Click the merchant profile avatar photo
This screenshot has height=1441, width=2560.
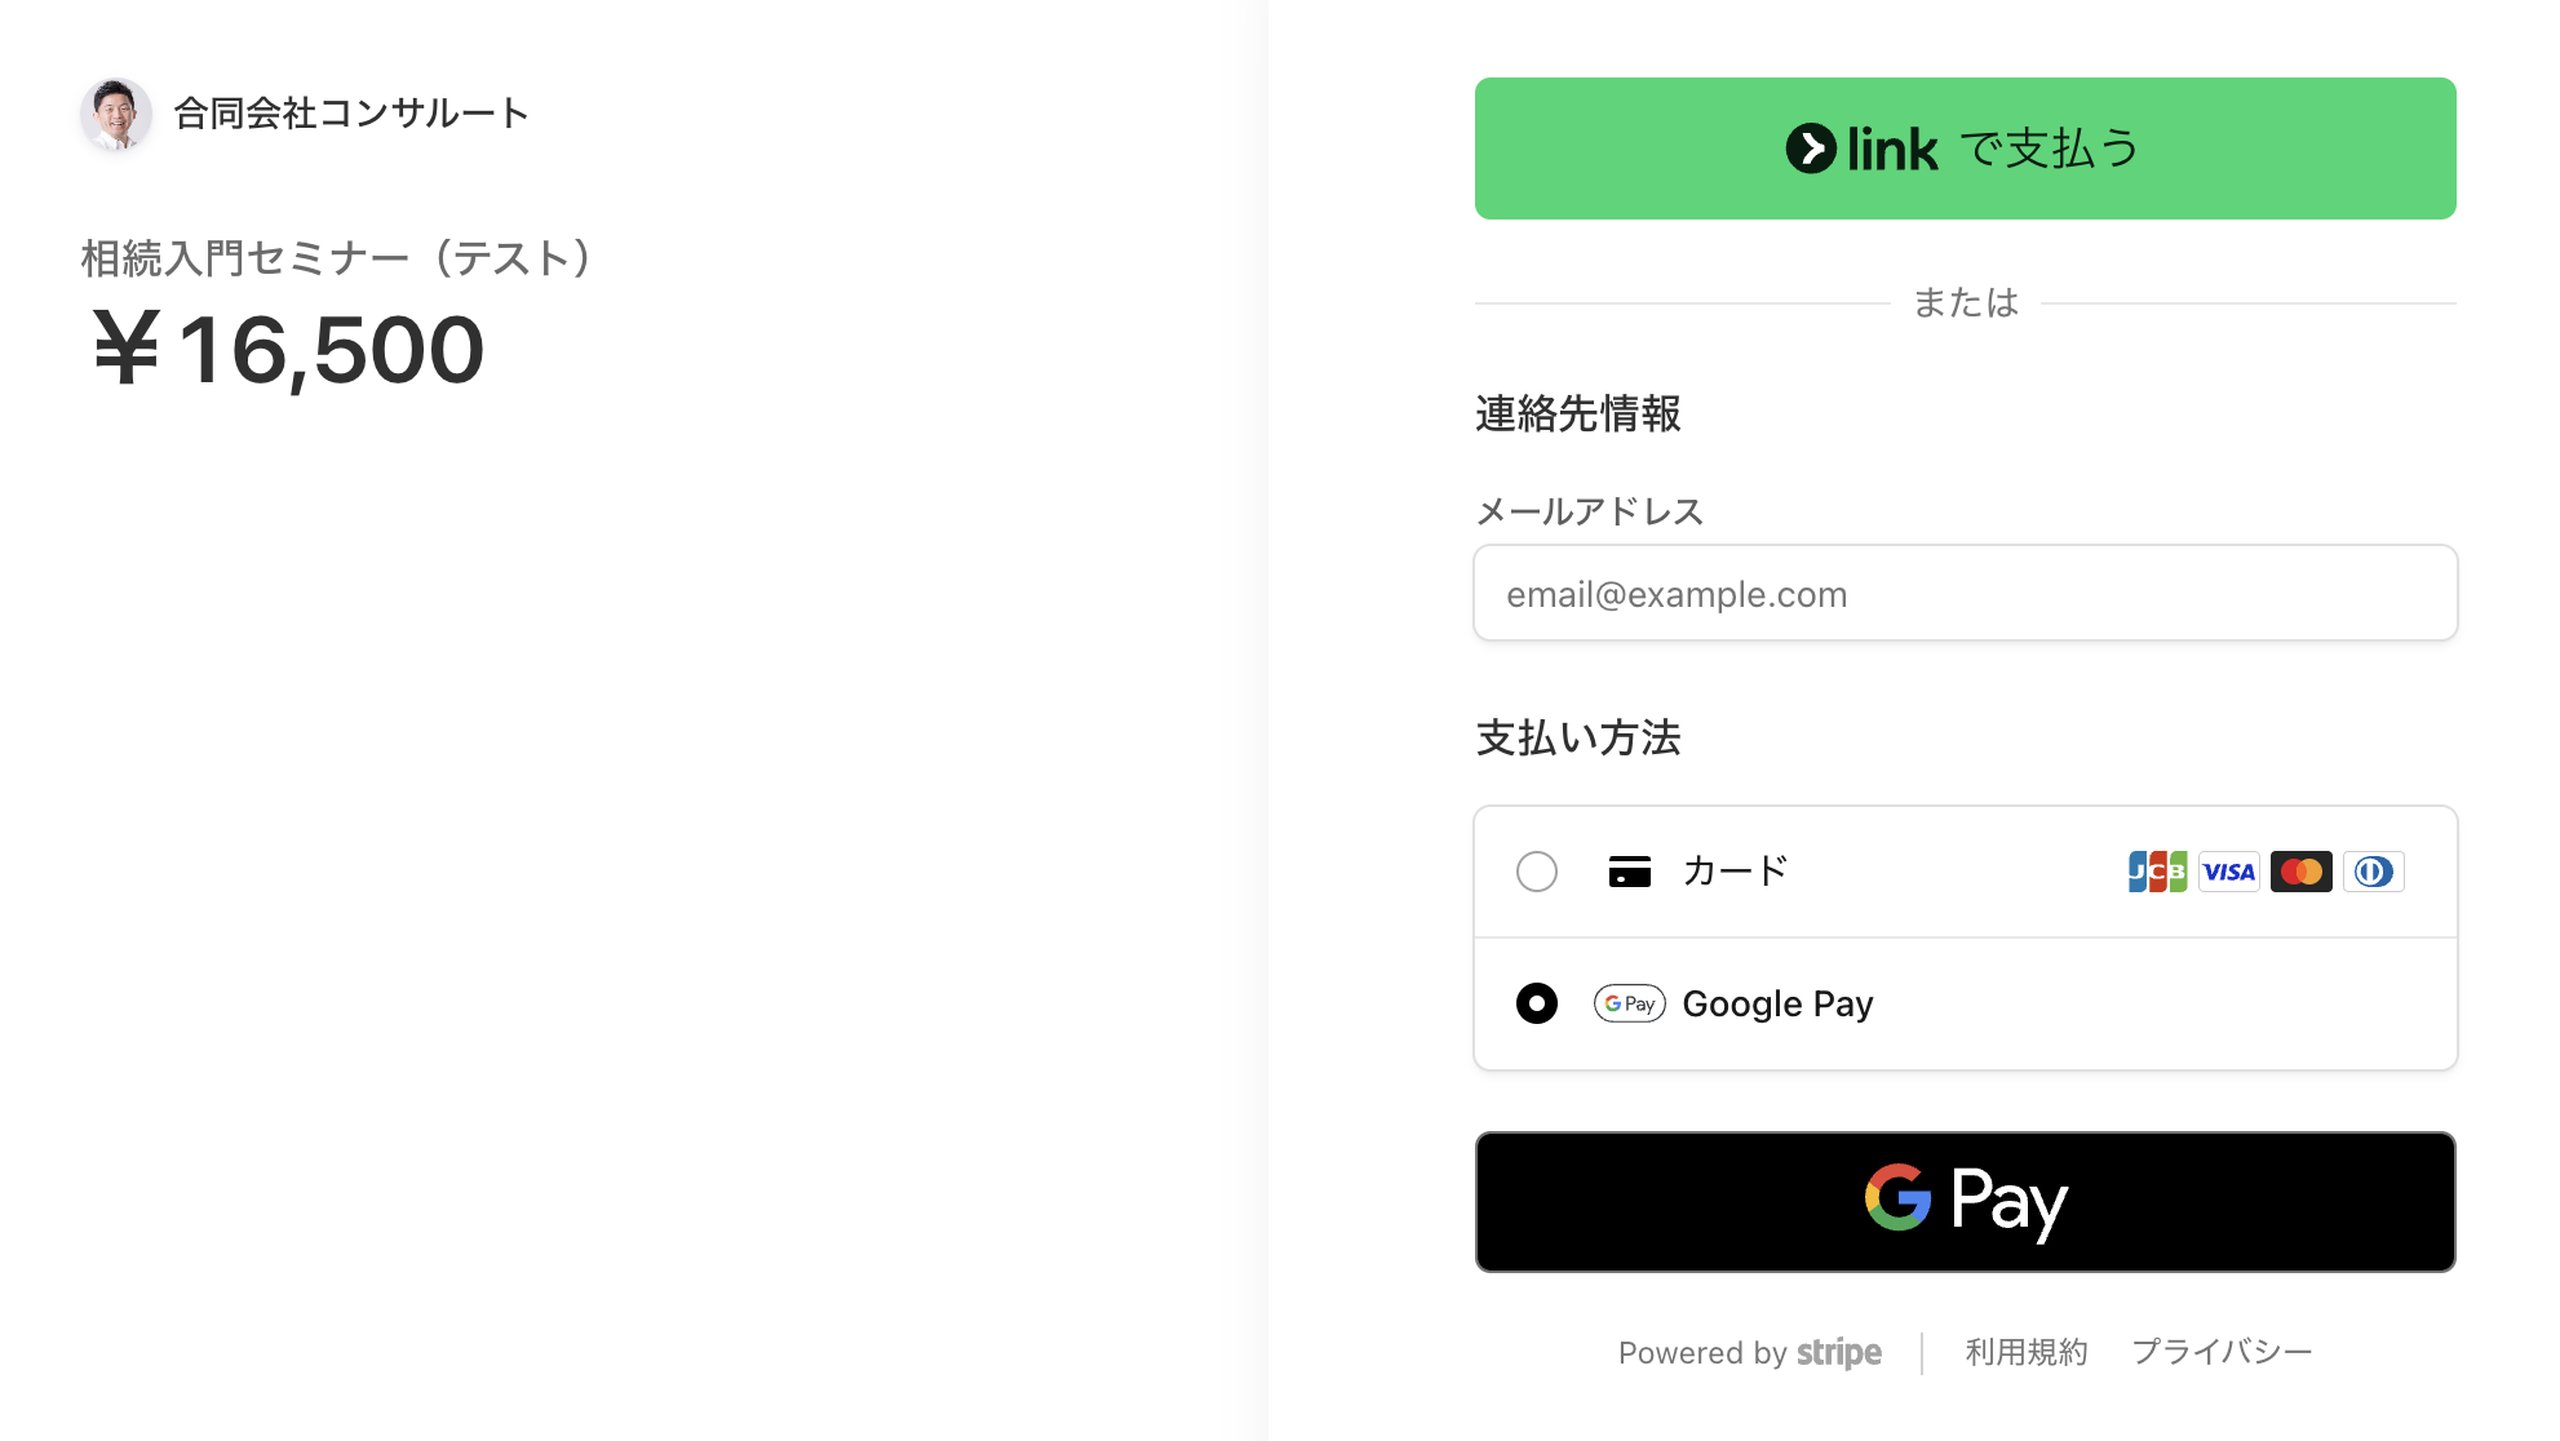[116, 114]
